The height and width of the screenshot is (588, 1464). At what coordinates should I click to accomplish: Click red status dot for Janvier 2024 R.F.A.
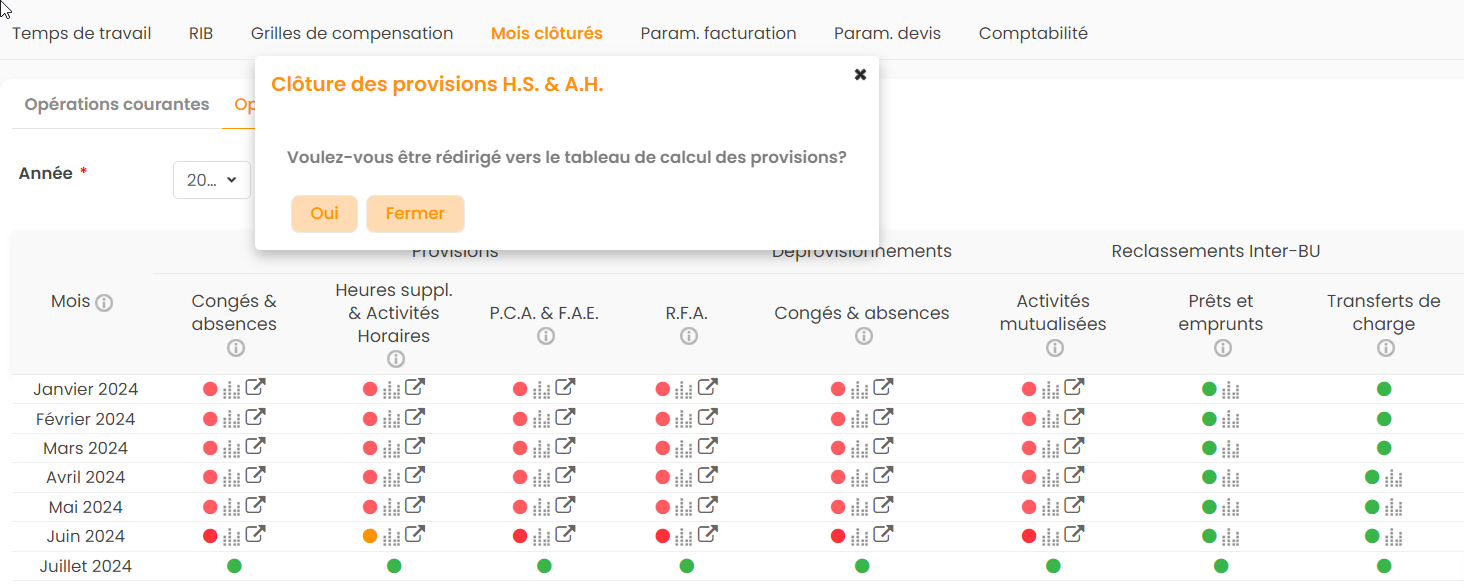tap(662, 389)
